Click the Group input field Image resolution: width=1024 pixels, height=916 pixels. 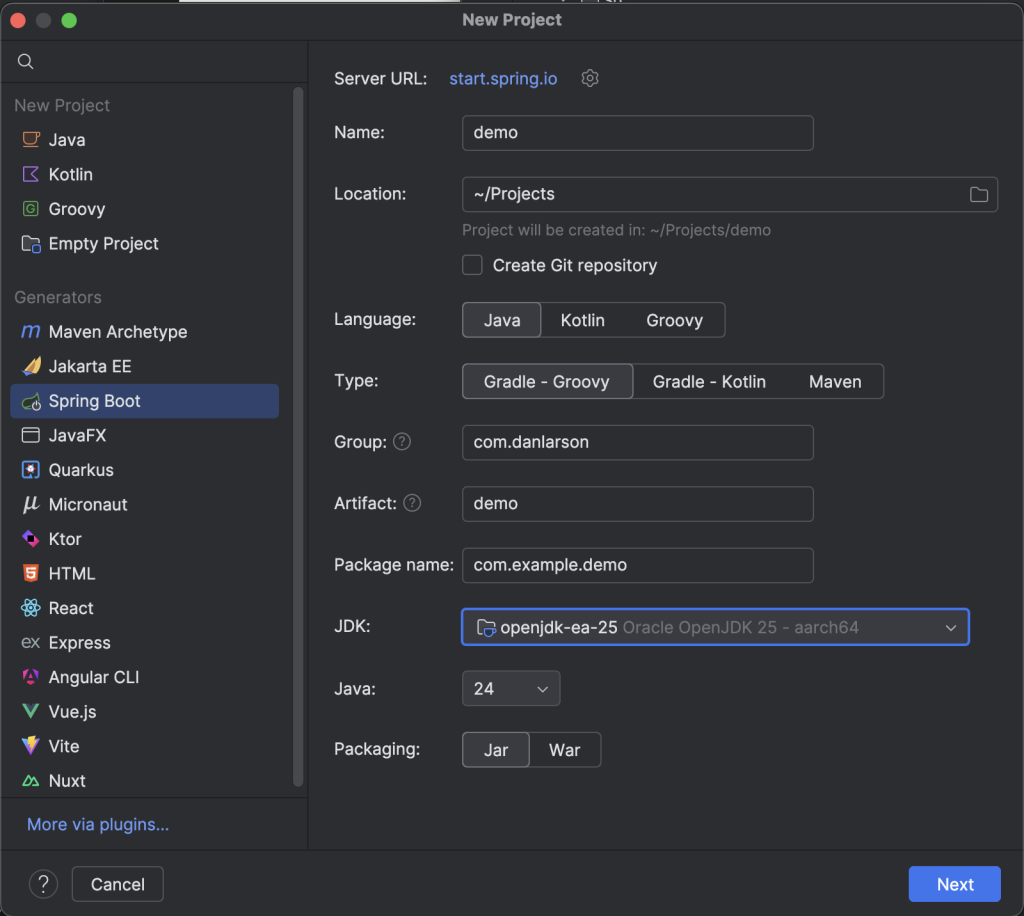coord(637,443)
